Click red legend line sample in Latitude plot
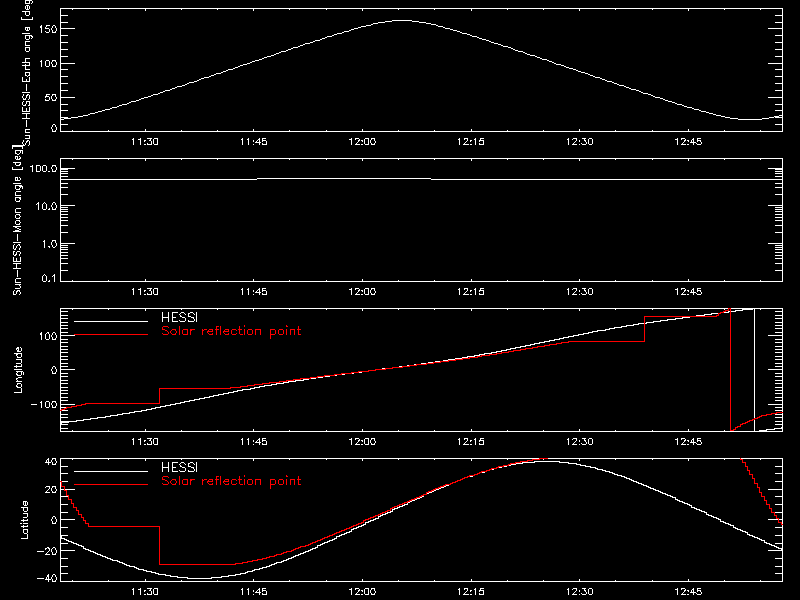 pyautogui.click(x=111, y=485)
